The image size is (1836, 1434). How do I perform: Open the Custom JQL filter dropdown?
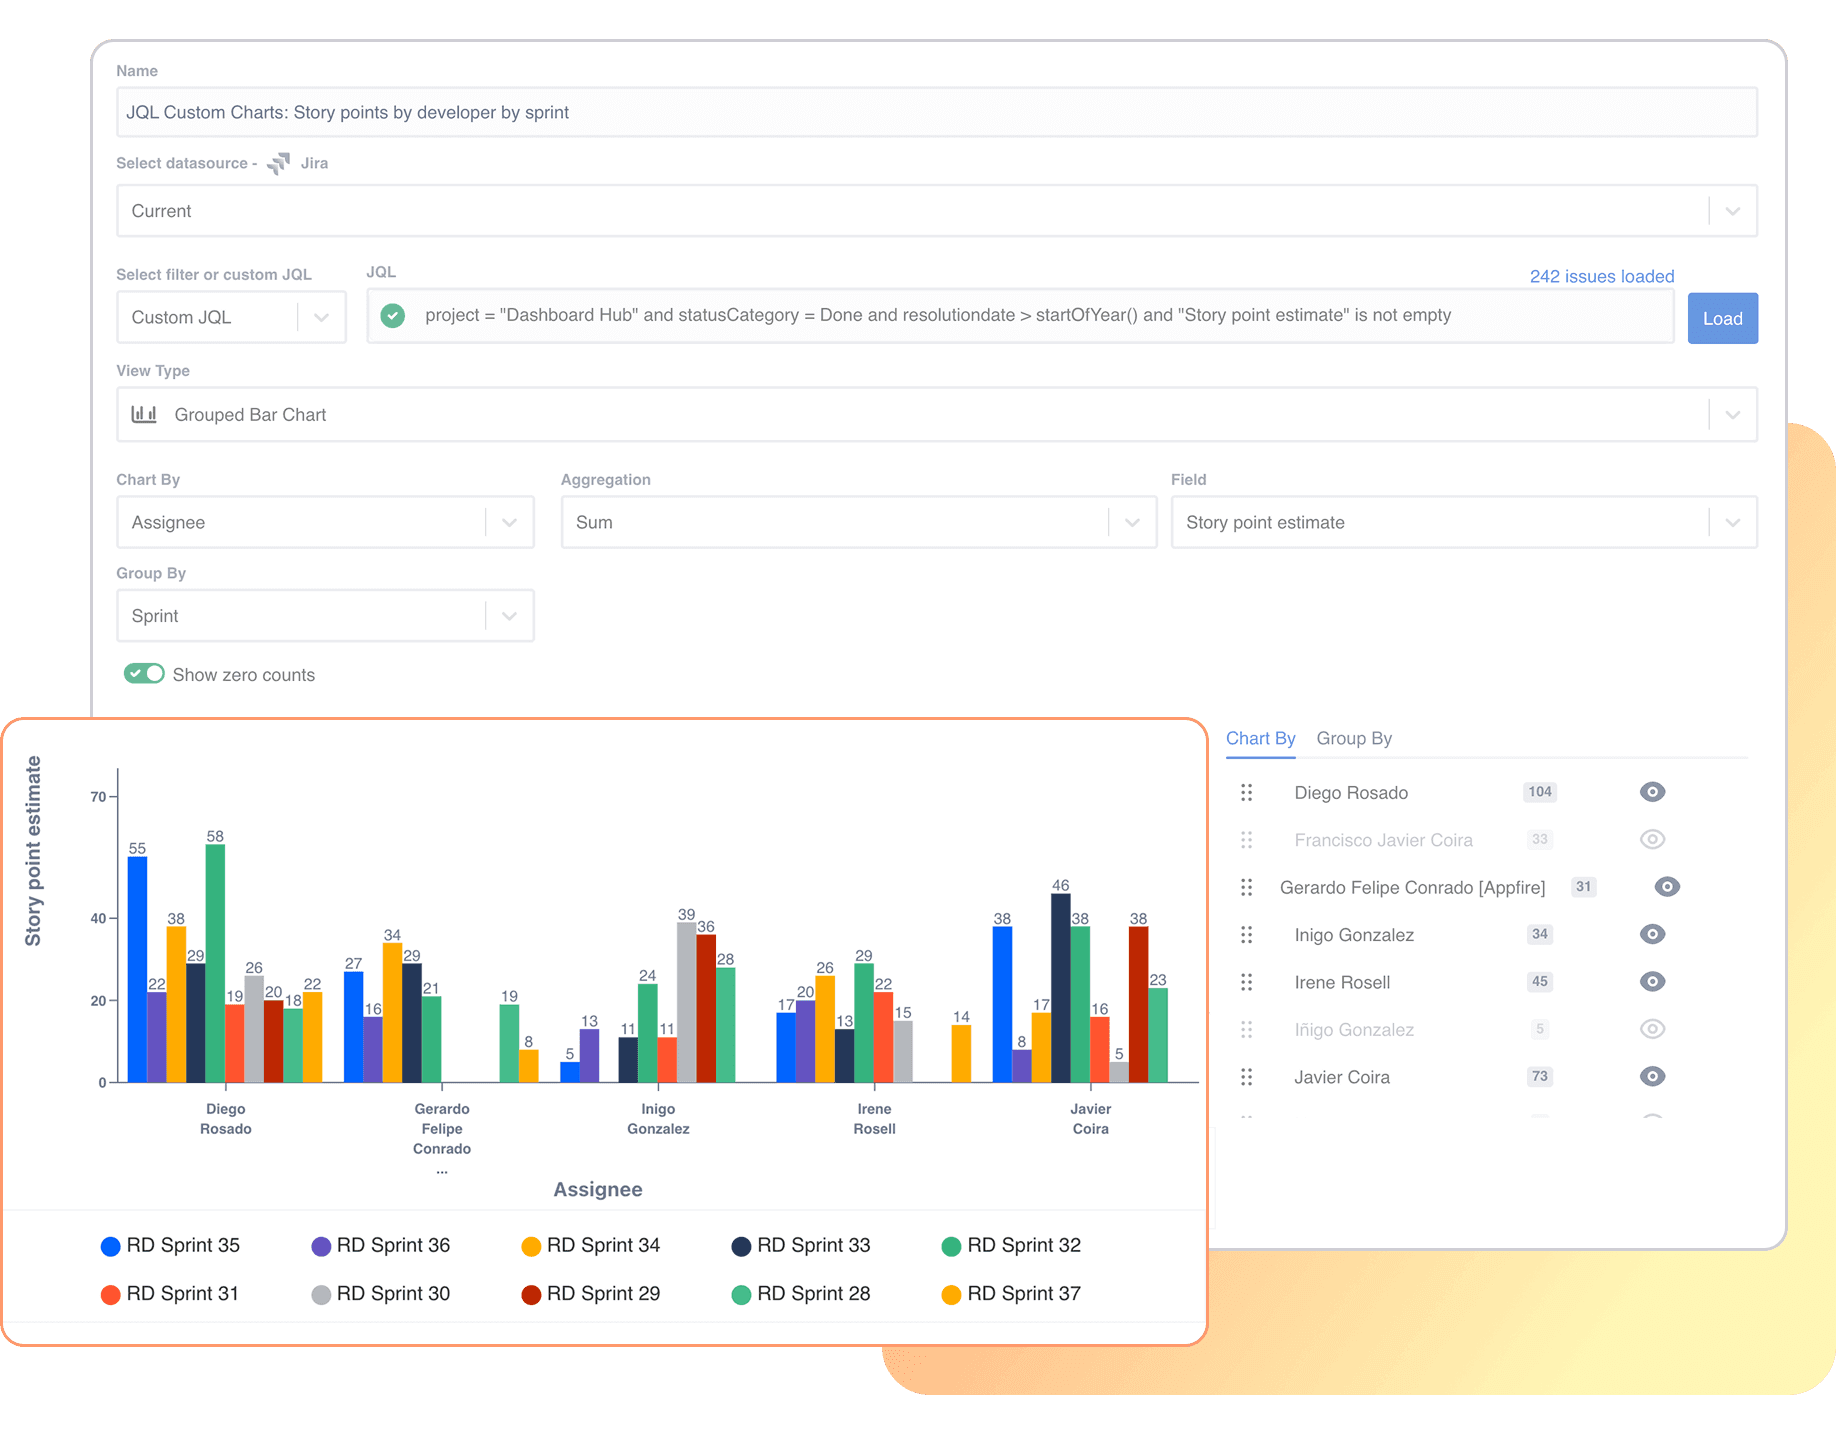tap(320, 317)
